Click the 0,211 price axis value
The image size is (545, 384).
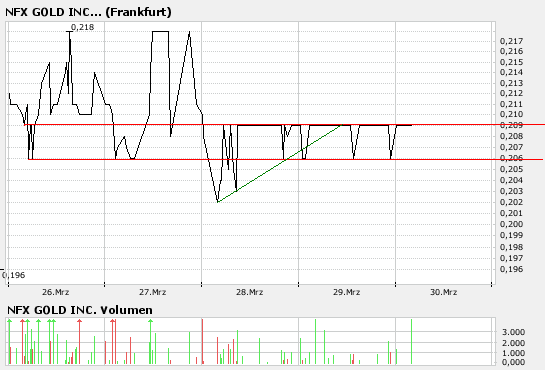(x=511, y=104)
